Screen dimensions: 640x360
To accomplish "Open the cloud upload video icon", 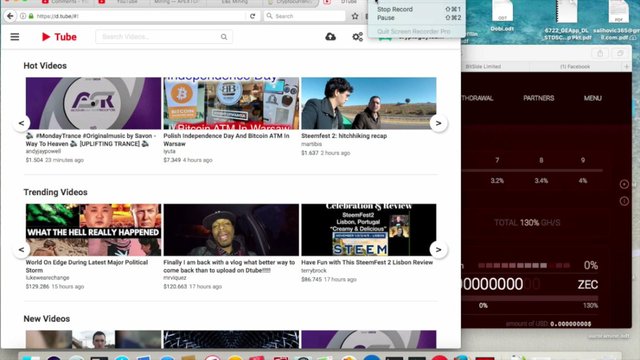I will [331, 37].
